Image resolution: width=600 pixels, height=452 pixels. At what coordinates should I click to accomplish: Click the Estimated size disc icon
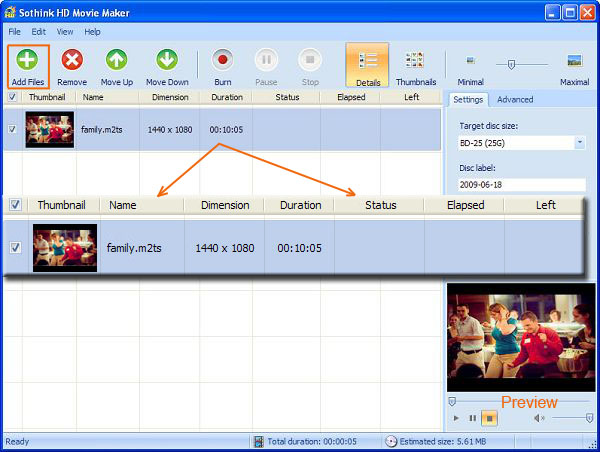point(391,442)
